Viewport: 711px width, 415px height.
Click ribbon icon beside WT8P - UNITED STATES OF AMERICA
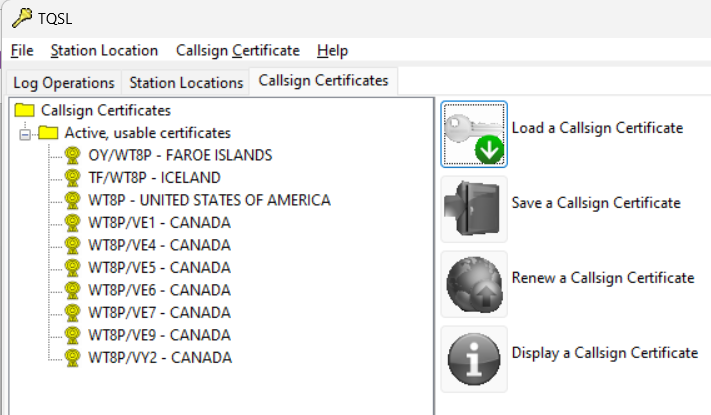coord(72,200)
